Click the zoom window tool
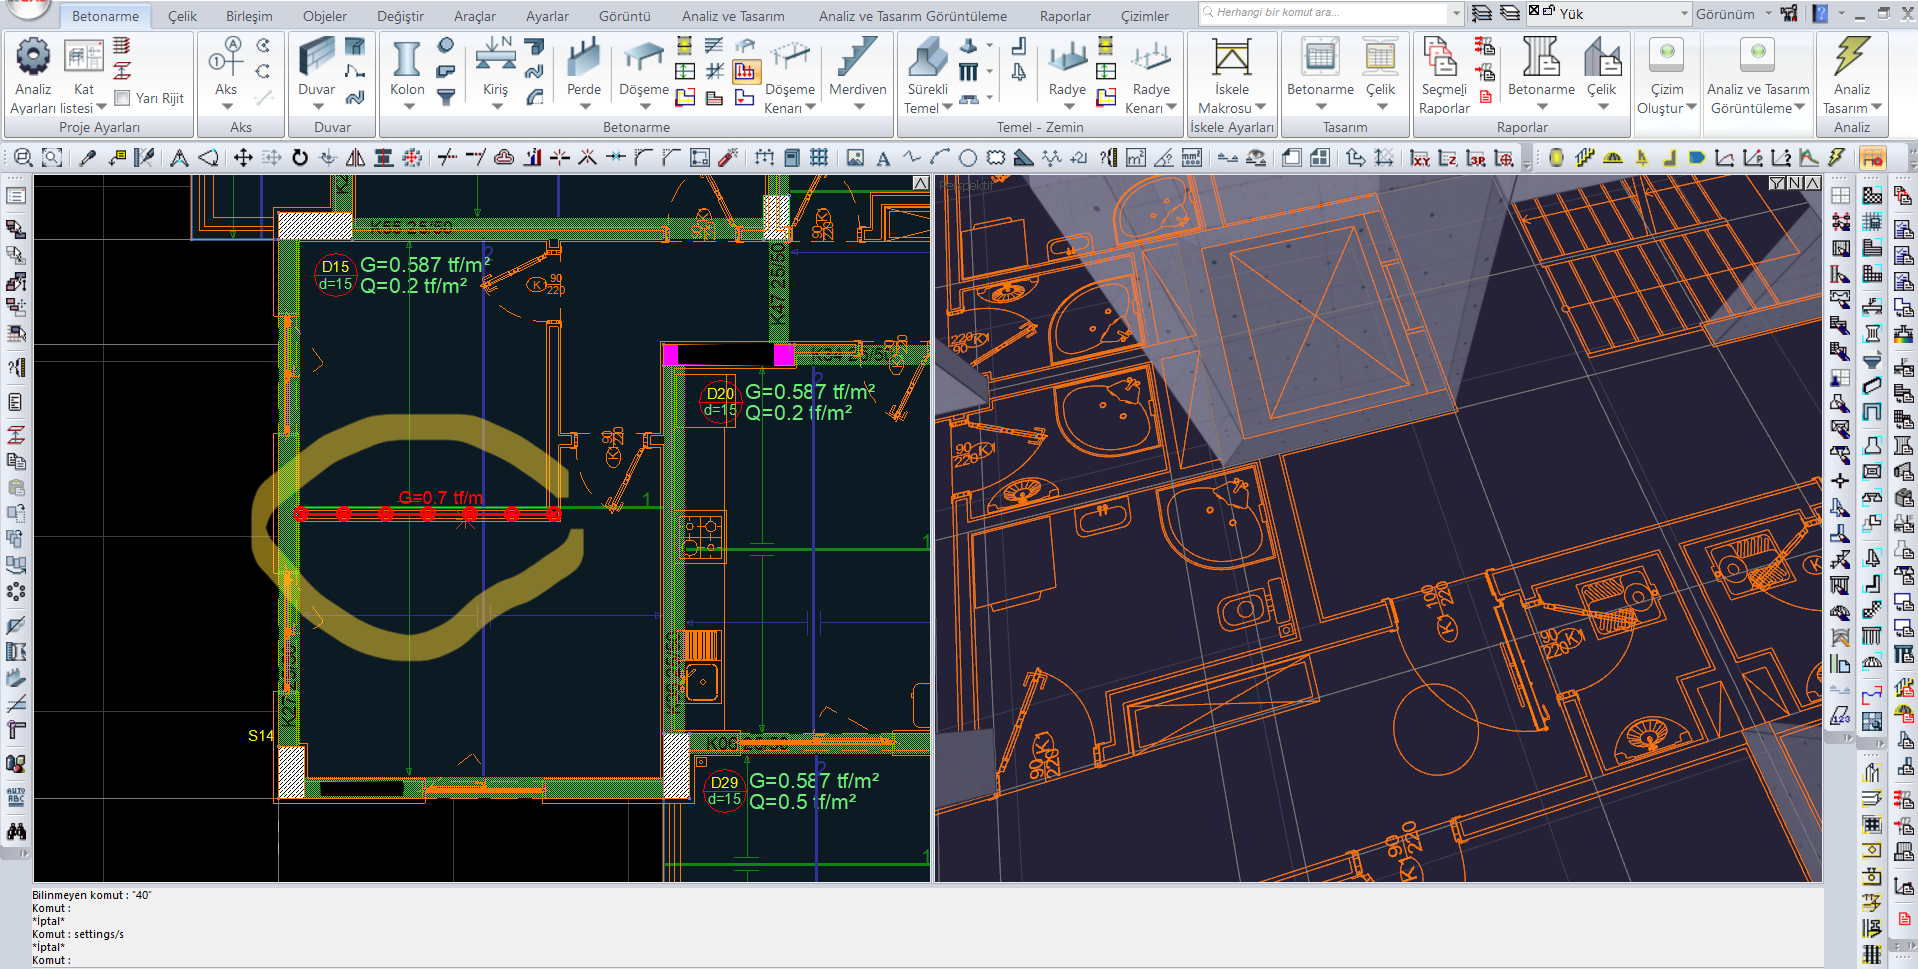The image size is (1918, 969). point(23,157)
